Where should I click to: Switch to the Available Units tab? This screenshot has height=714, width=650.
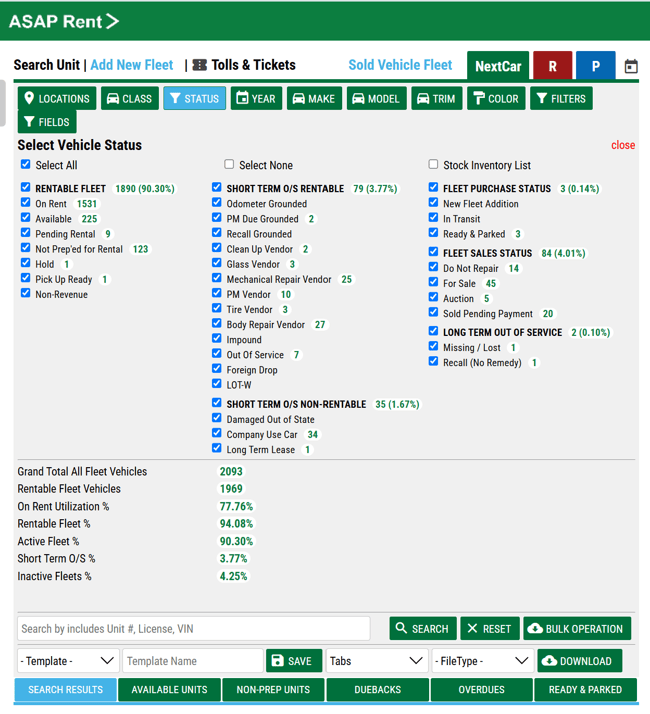point(169,690)
